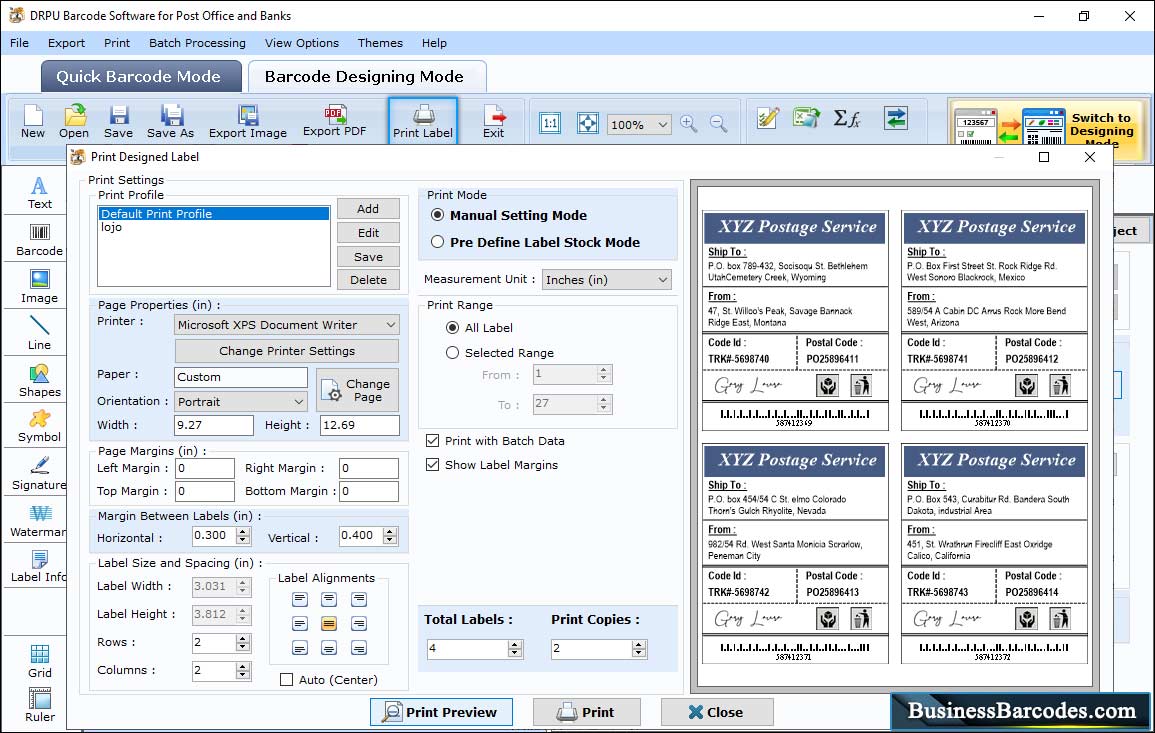Click the Add profile button
This screenshot has width=1155, height=733.
tap(368, 208)
